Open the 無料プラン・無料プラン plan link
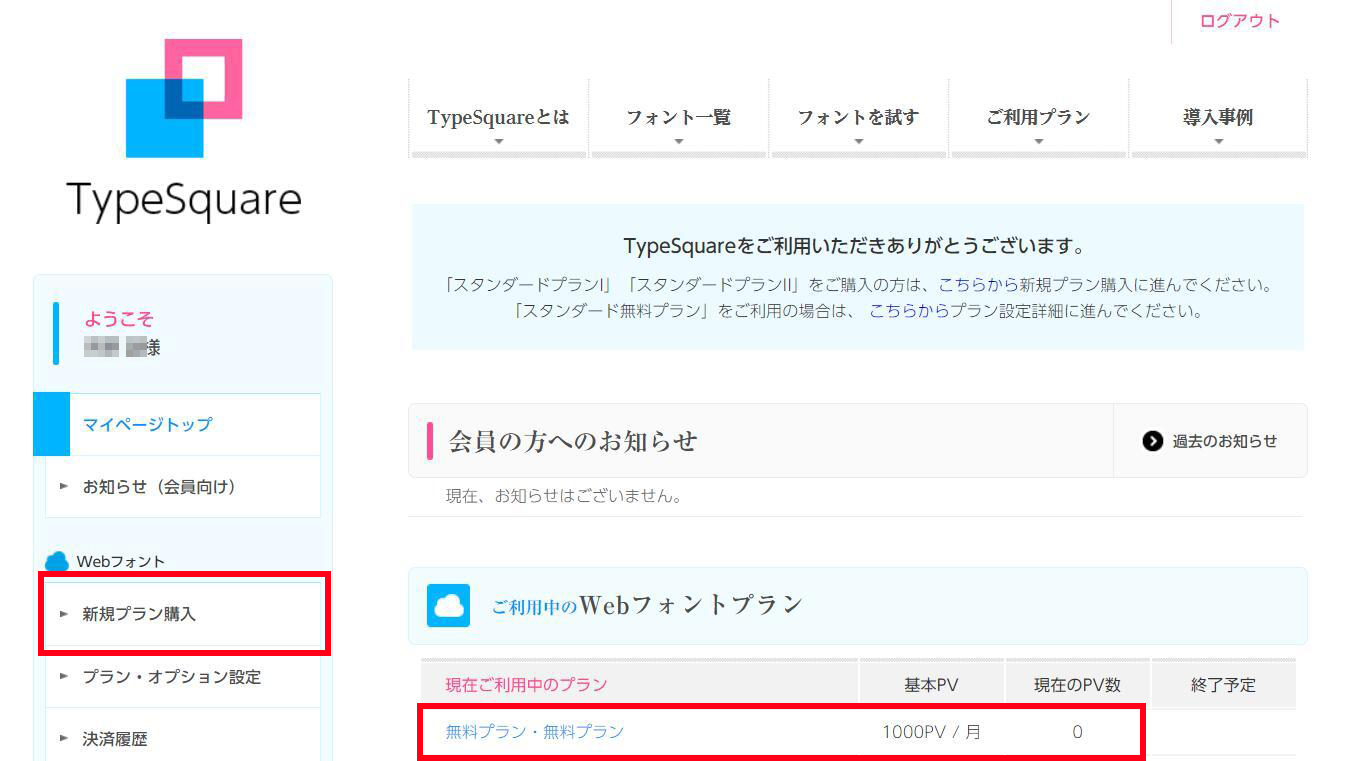 tap(535, 732)
